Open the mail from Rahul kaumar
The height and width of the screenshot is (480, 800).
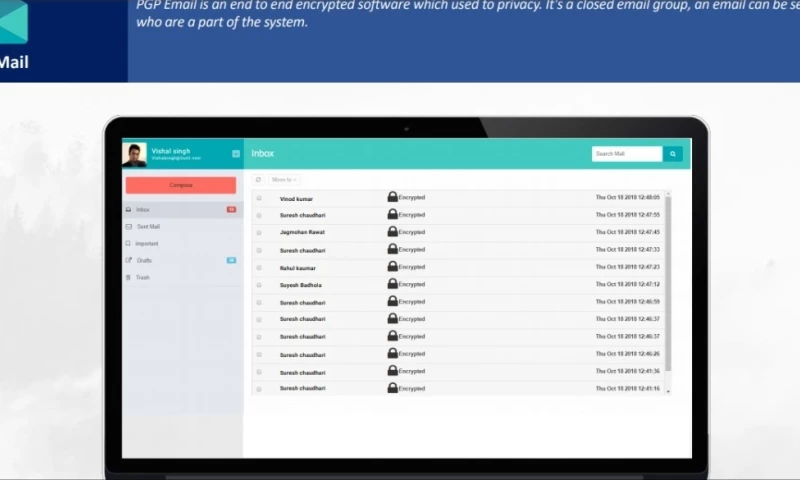point(297,268)
